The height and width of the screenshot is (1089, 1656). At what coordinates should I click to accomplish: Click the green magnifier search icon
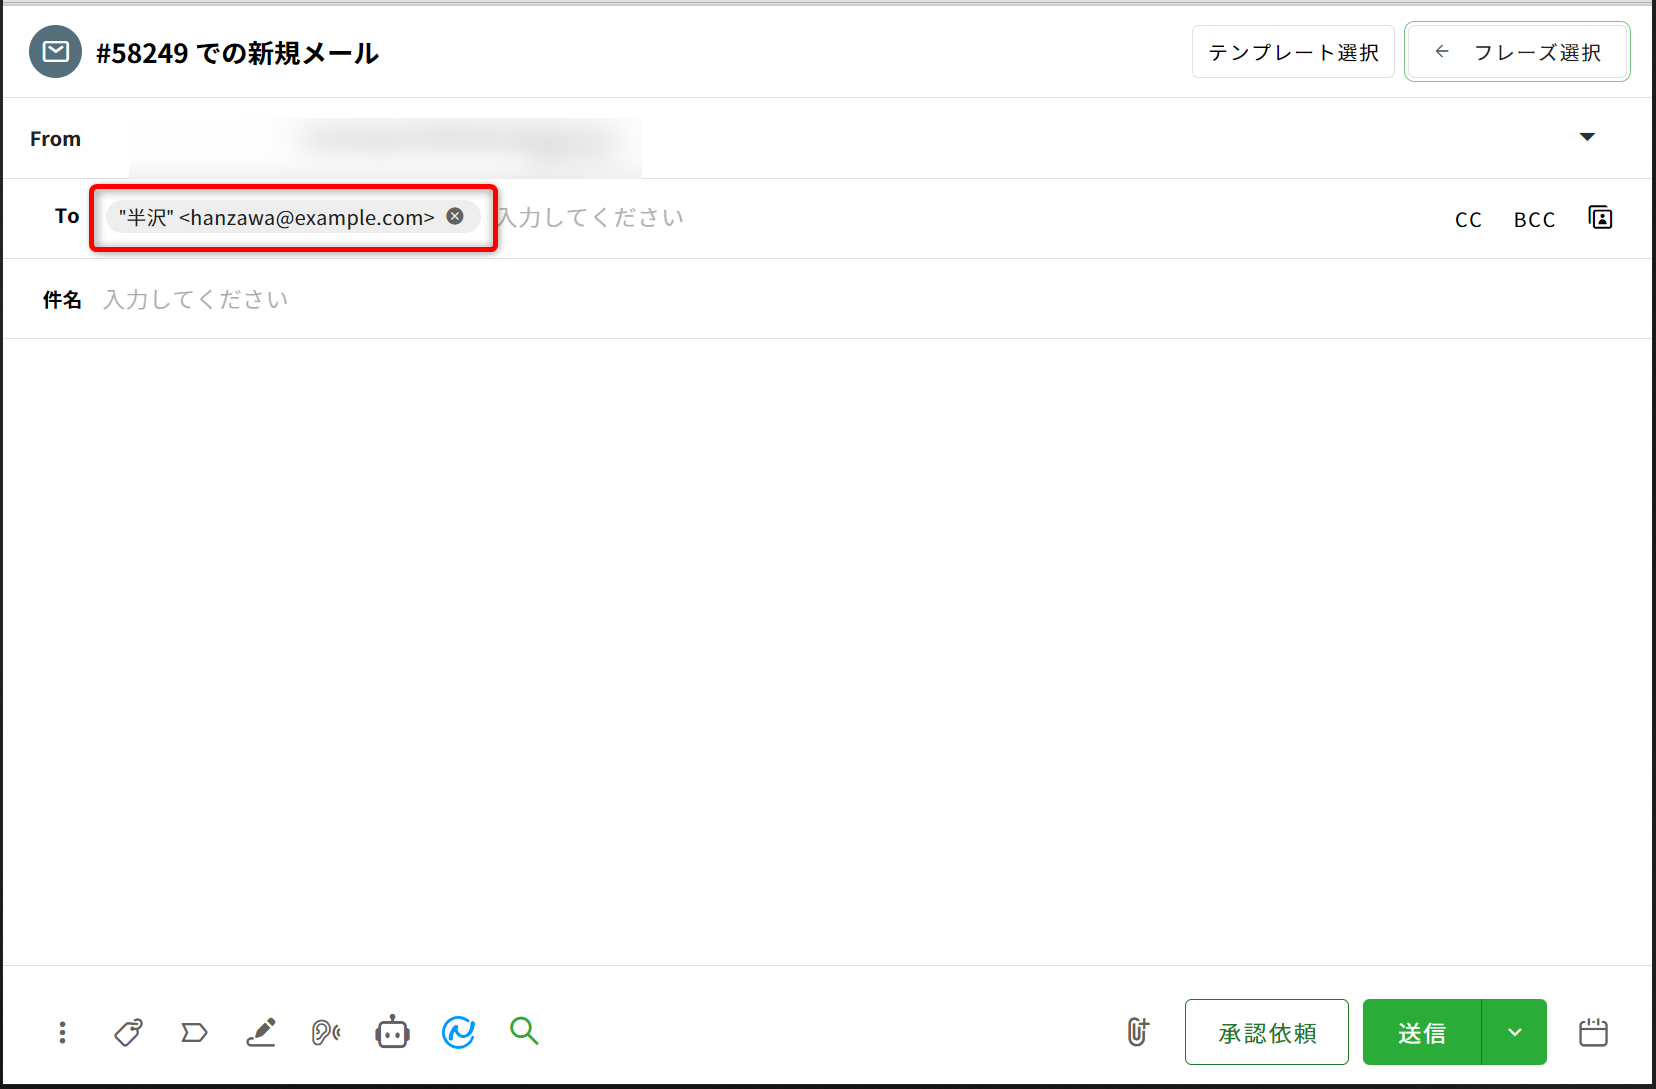coord(524,1031)
